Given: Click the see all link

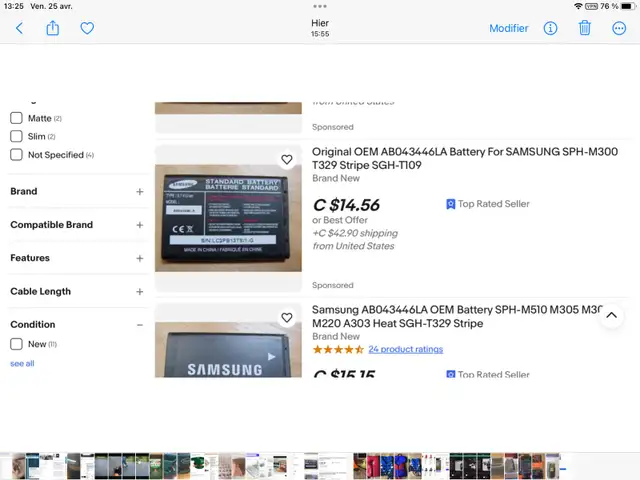Looking at the screenshot, I should [22, 363].
